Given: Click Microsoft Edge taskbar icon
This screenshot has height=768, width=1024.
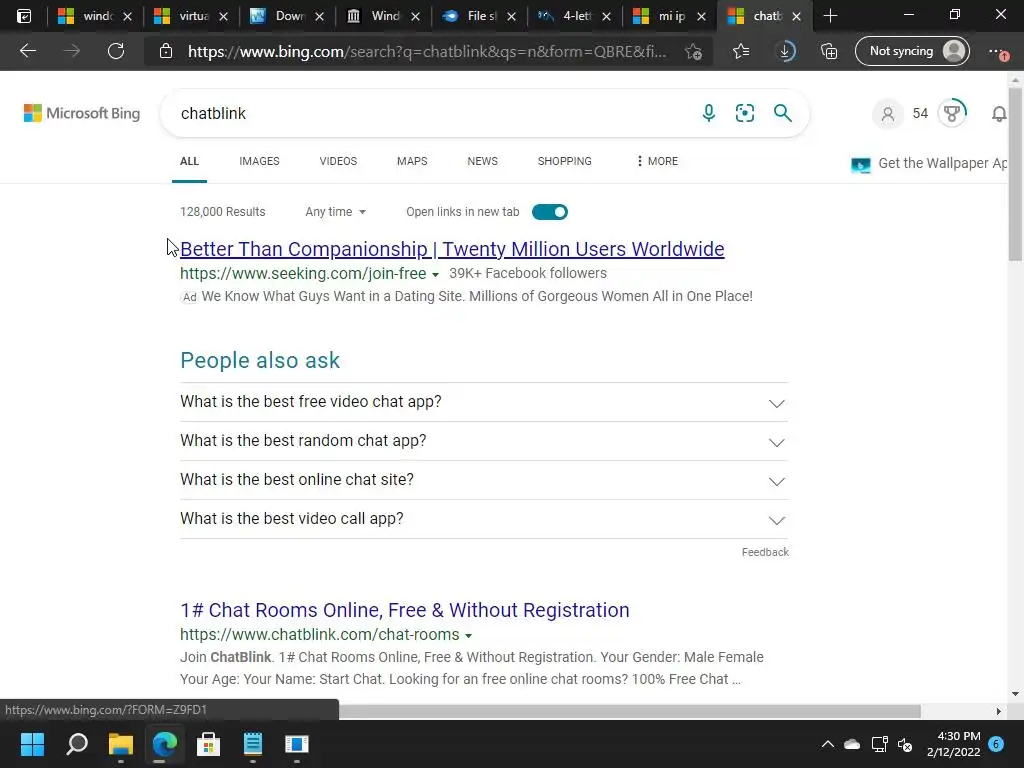Looking at the screenshot, I should 165,744.
